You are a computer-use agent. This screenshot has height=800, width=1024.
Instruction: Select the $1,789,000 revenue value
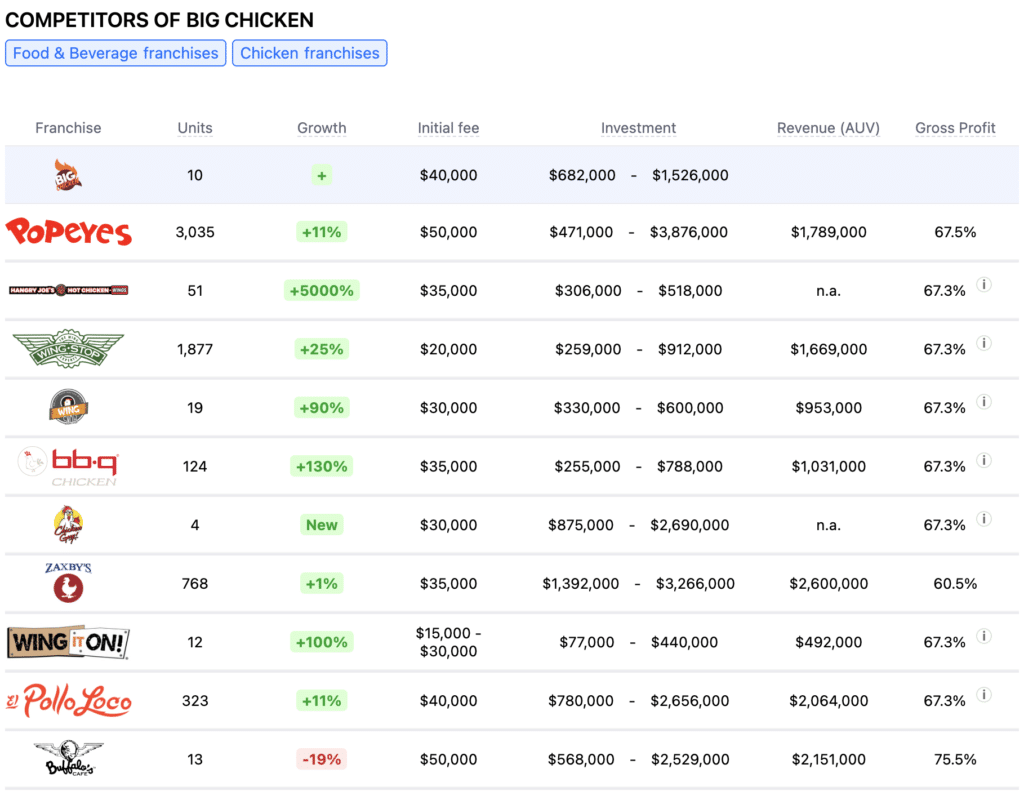coord(828,232)
